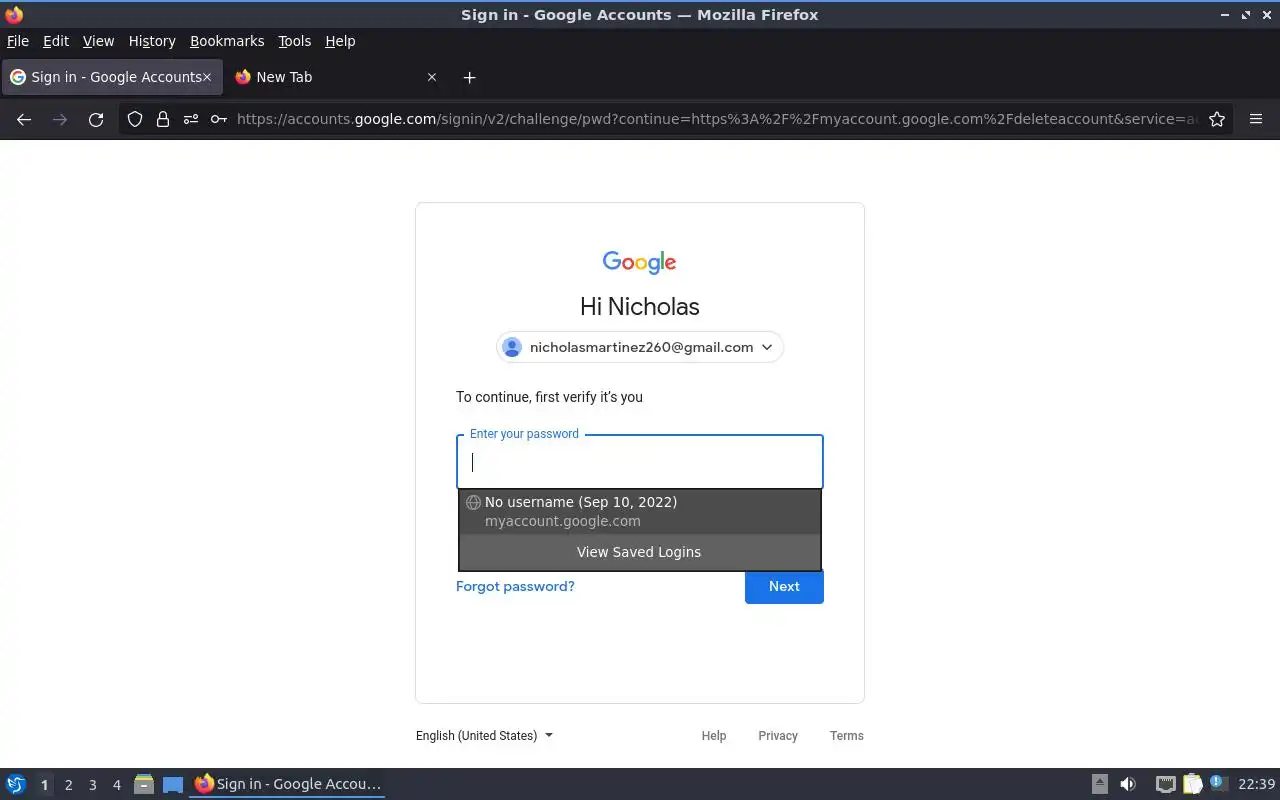Open the network tray icon
The image size is (1280, 800).
(x=1165, y=784)
